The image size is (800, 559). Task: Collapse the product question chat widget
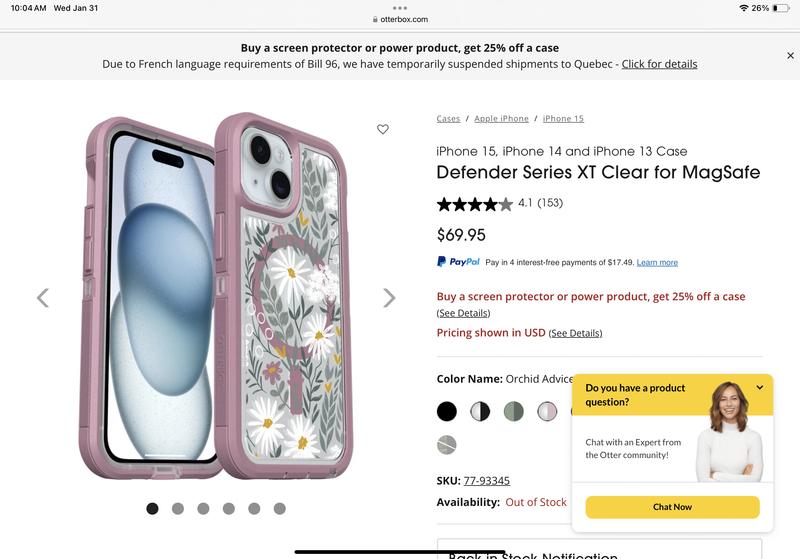(x=760, y=388)
